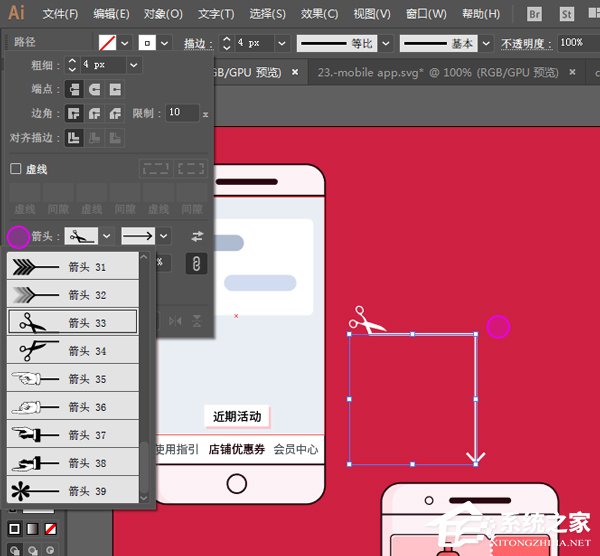600x556 pixels.
Task: Choose the round cap endpoint icon
Action: click(x=94, y=89)
